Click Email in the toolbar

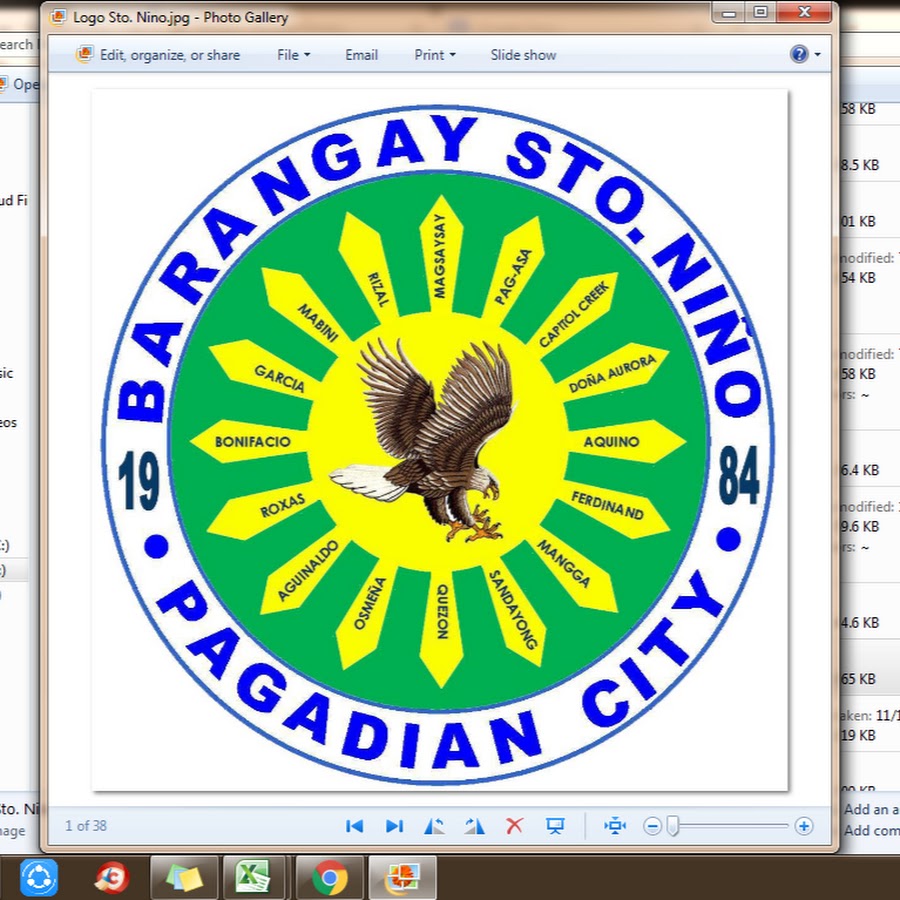(x=361, y=55)
